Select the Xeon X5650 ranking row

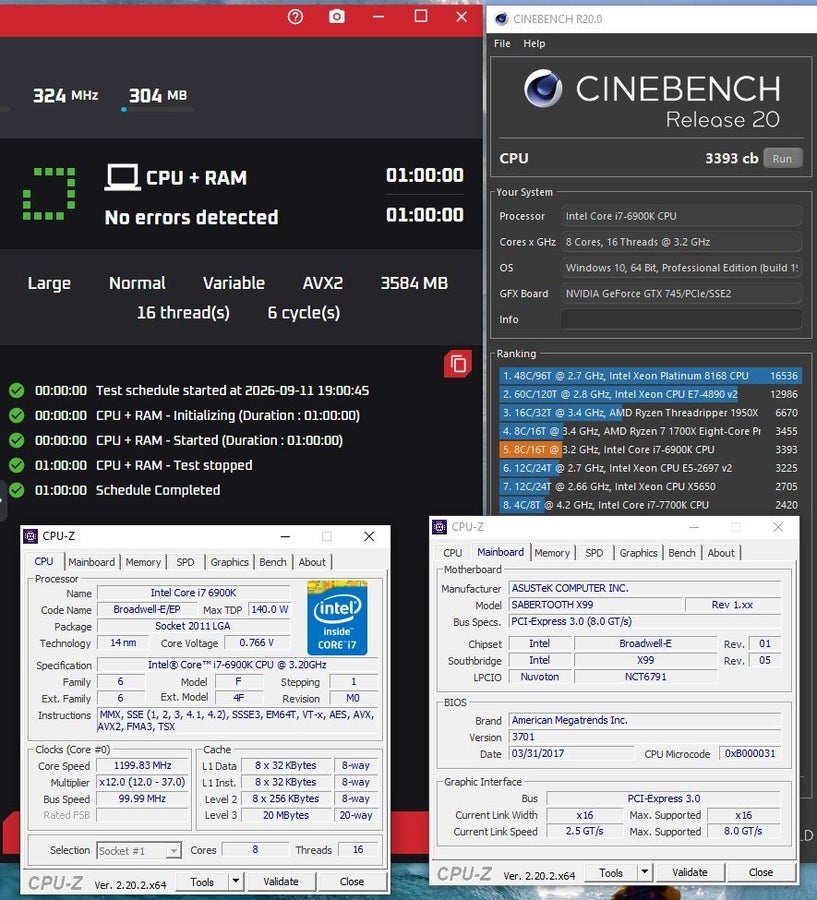click(649, 486)
